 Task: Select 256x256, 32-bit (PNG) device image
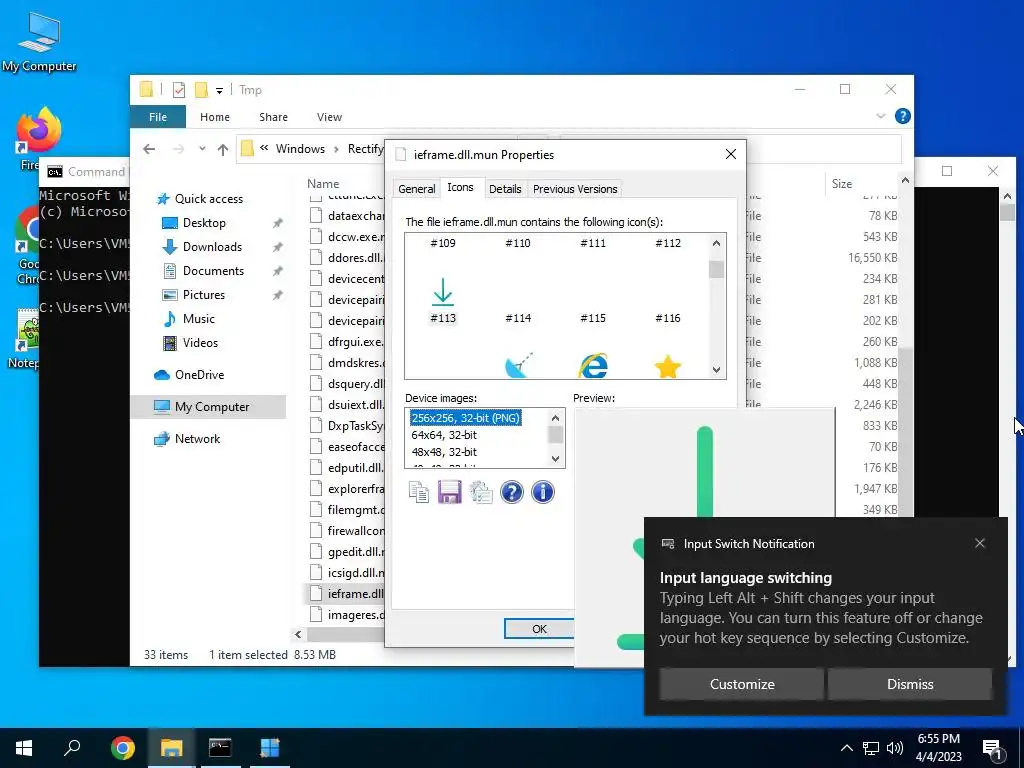pyautogui.click(x=465, y=418)
